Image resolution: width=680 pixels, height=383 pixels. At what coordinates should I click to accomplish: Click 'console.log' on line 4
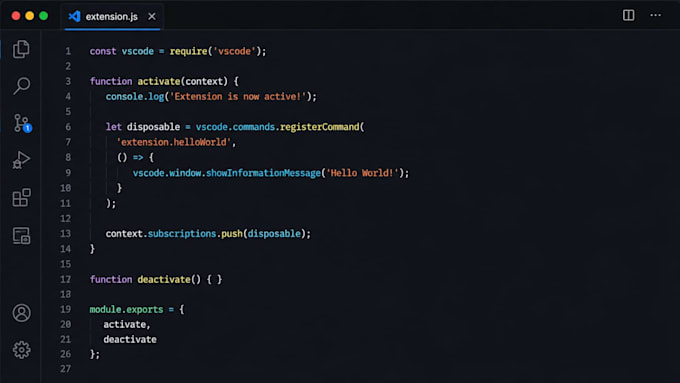click(x=134, y=96)
